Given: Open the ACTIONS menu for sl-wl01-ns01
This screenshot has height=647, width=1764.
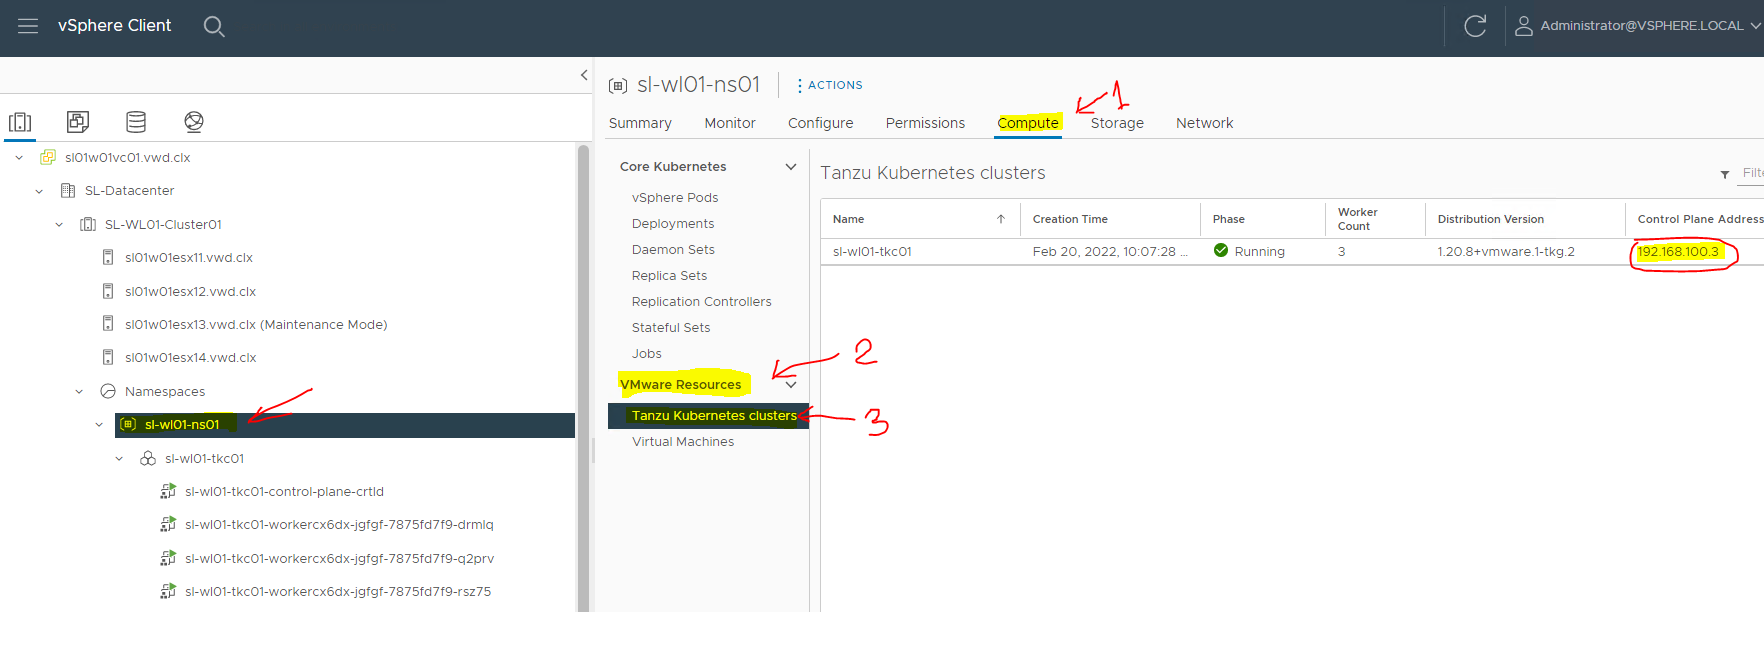Looking at the screenshot, I should click(830, 86).
